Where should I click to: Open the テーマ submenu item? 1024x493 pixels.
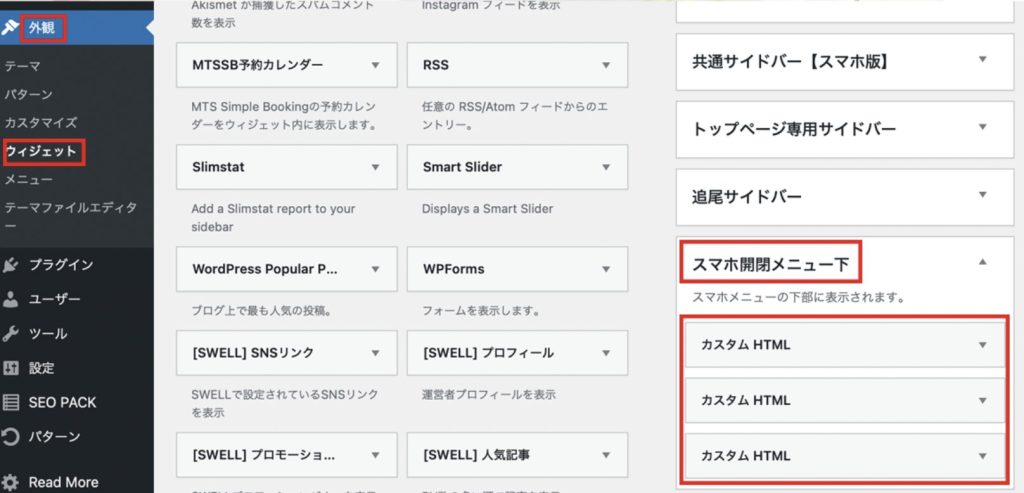(x=23, y=66)
